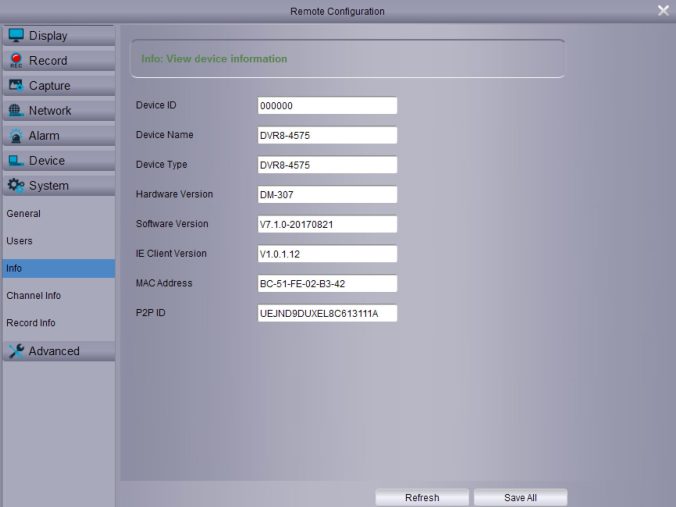
Task: Click the System gears icon
Action: pyautogui.click(x=16, y=185)
